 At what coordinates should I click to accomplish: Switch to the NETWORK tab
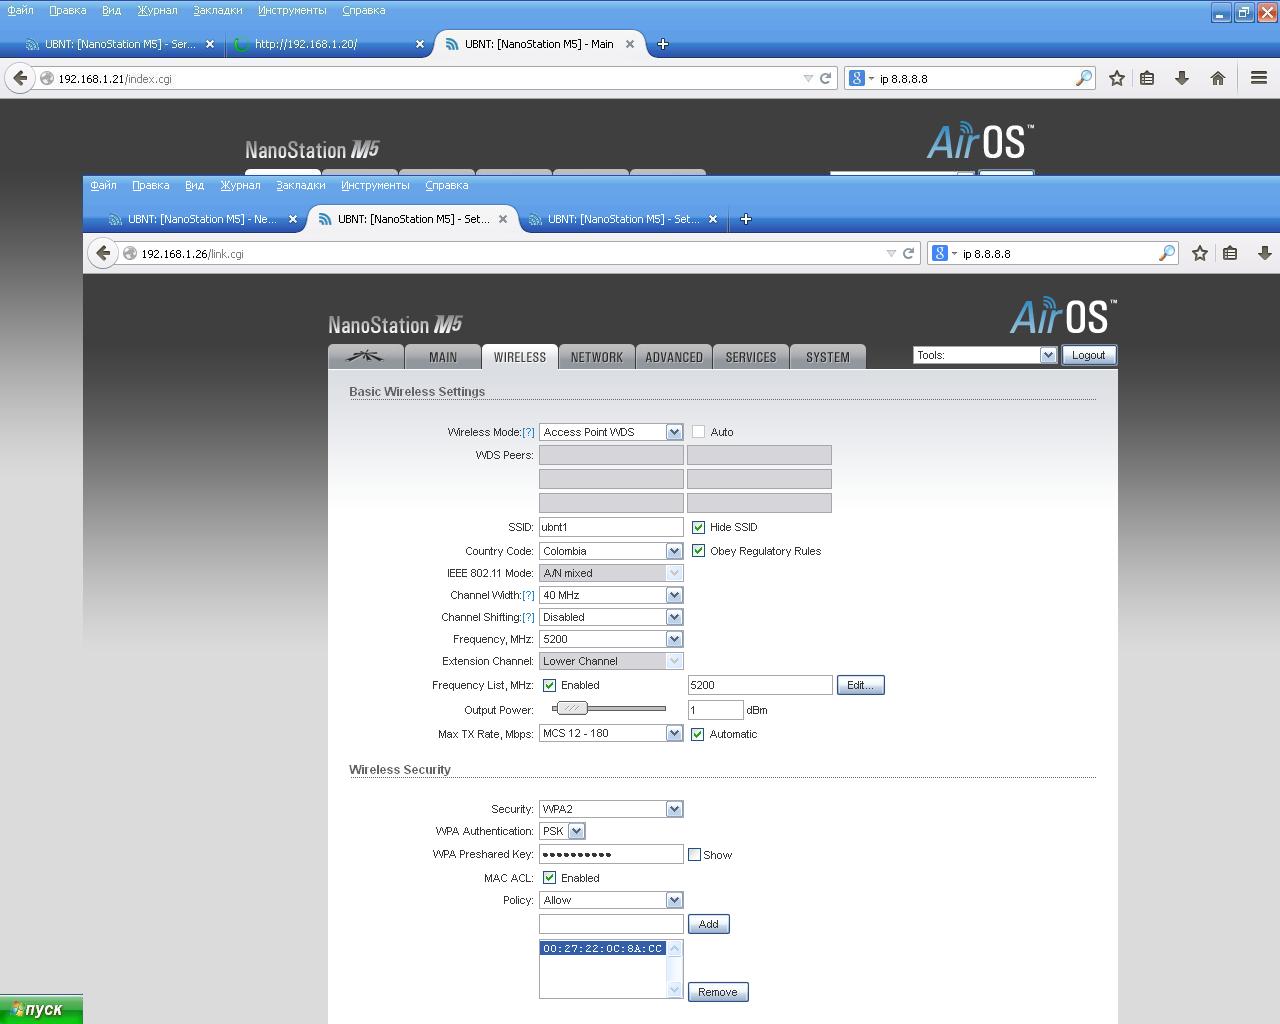point(597,357)
